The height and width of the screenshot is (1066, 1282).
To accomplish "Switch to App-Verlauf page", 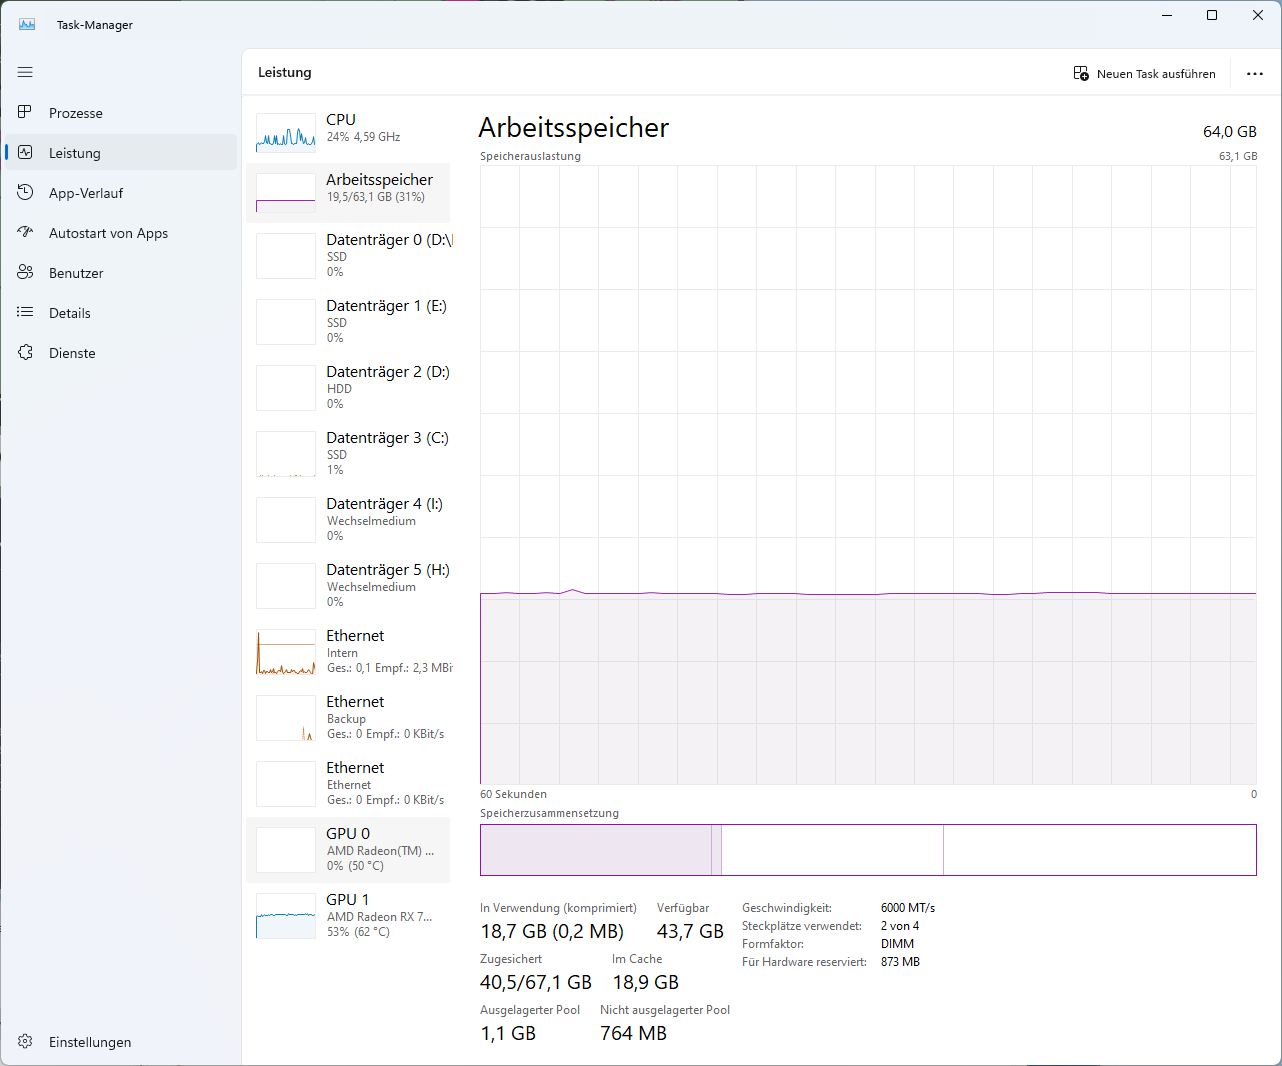I will (x=120, y=193).
